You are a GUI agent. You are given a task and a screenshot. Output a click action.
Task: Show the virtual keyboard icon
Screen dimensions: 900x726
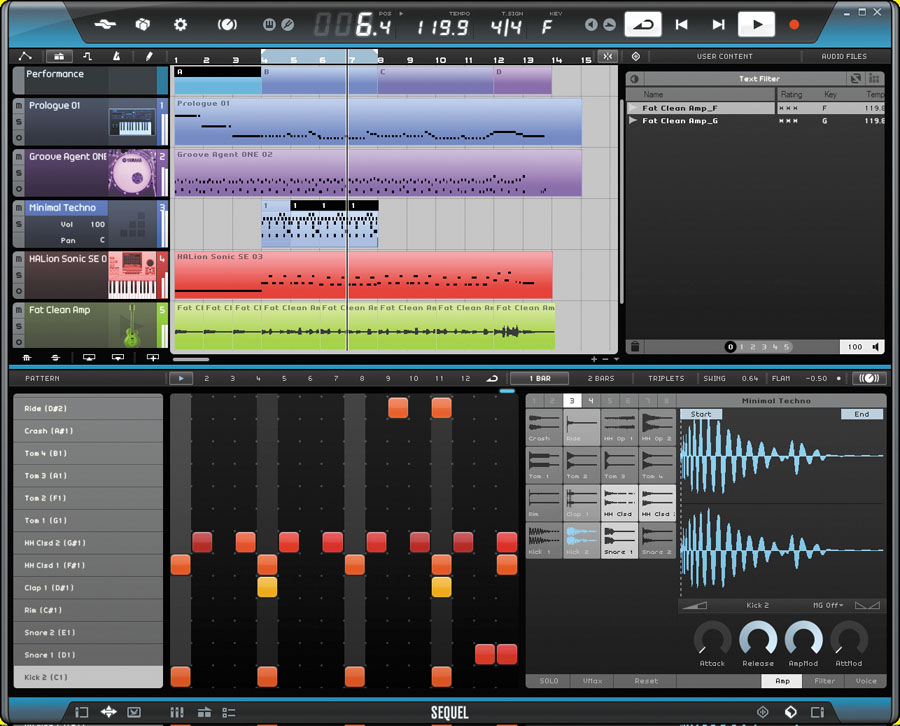click(269, 24)
